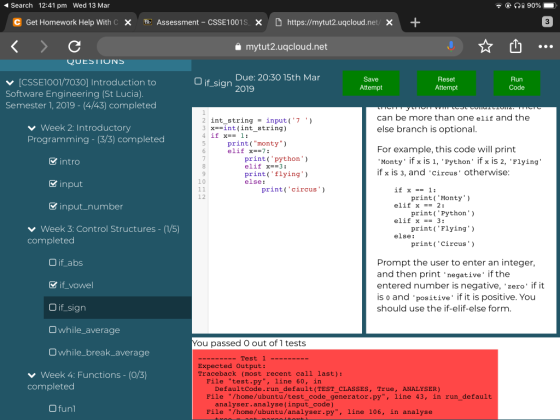Select the if_abs question checkbox
Viewport: 560px width, 420px height.
(52, 262)
